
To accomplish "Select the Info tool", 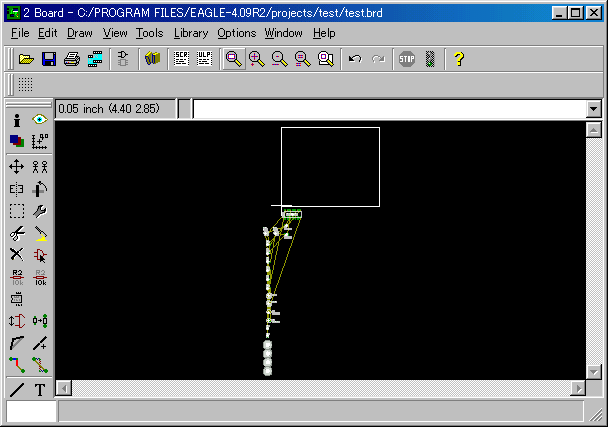I will tap(17, 120).
